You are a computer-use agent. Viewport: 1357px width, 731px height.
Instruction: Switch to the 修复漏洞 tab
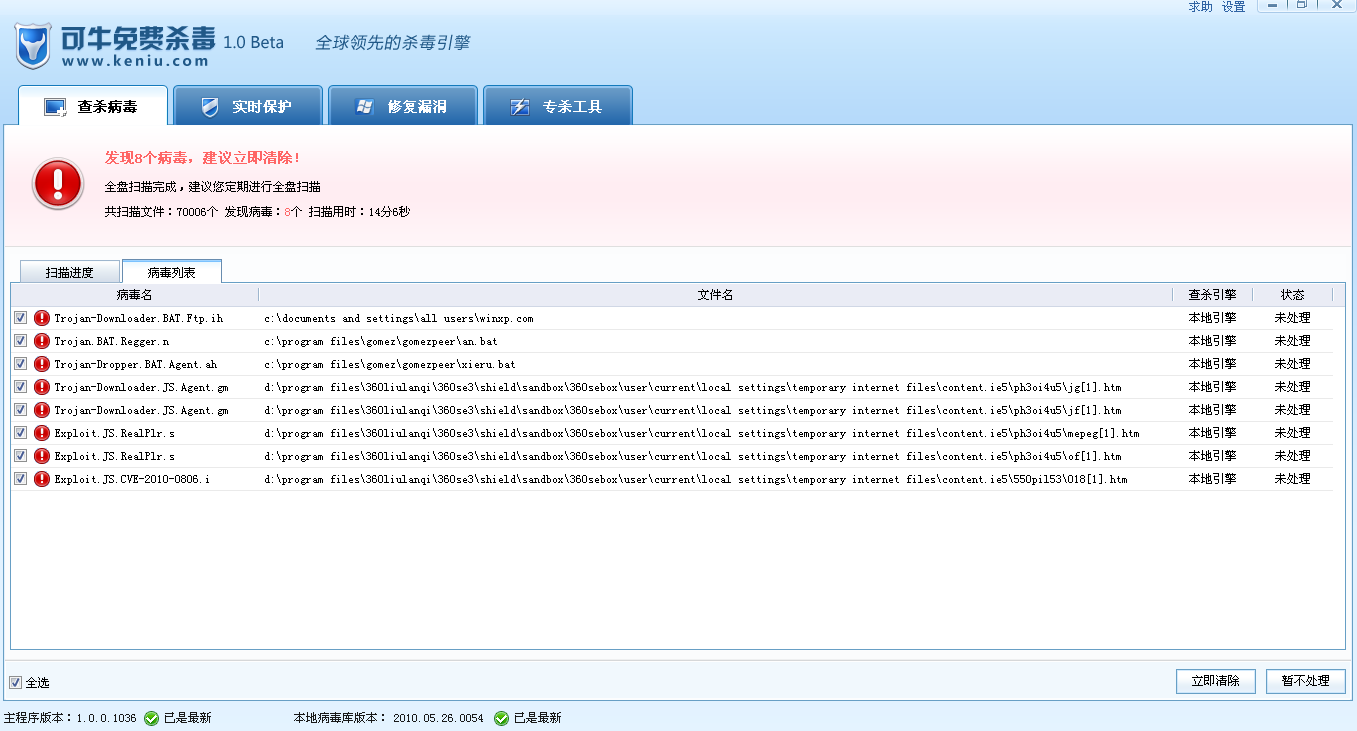pyautogui.click(x=403, y=106)
